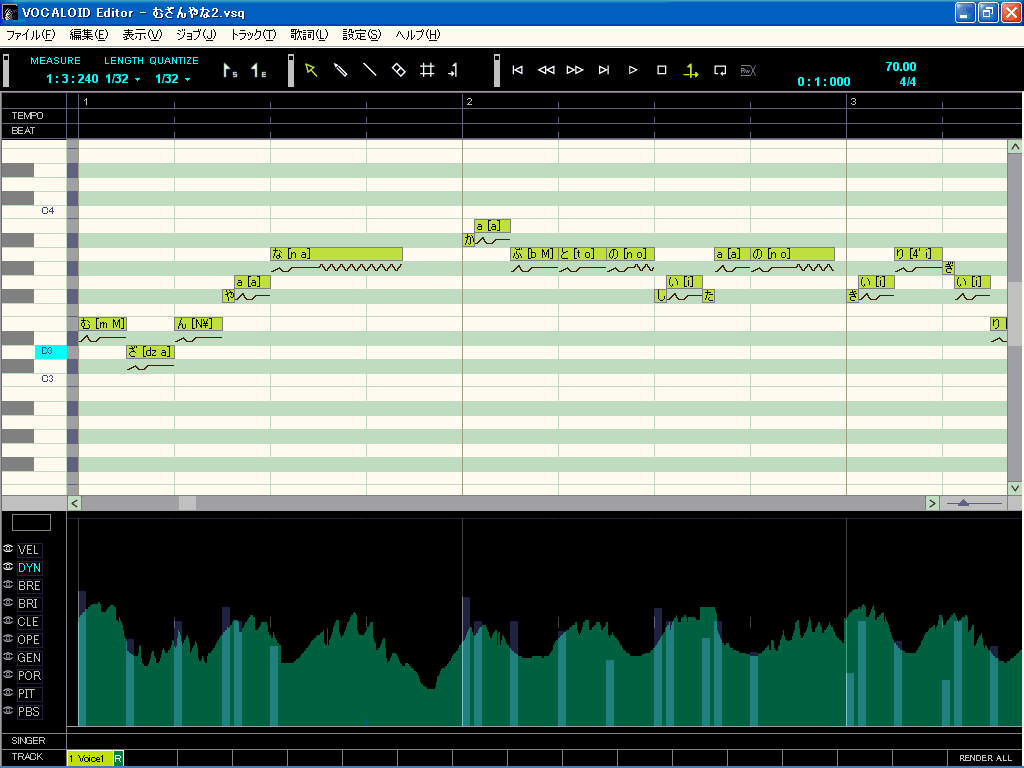Rewind playback with the double-left arrows
Screen dimensions: 1024x768
(546, 70)
